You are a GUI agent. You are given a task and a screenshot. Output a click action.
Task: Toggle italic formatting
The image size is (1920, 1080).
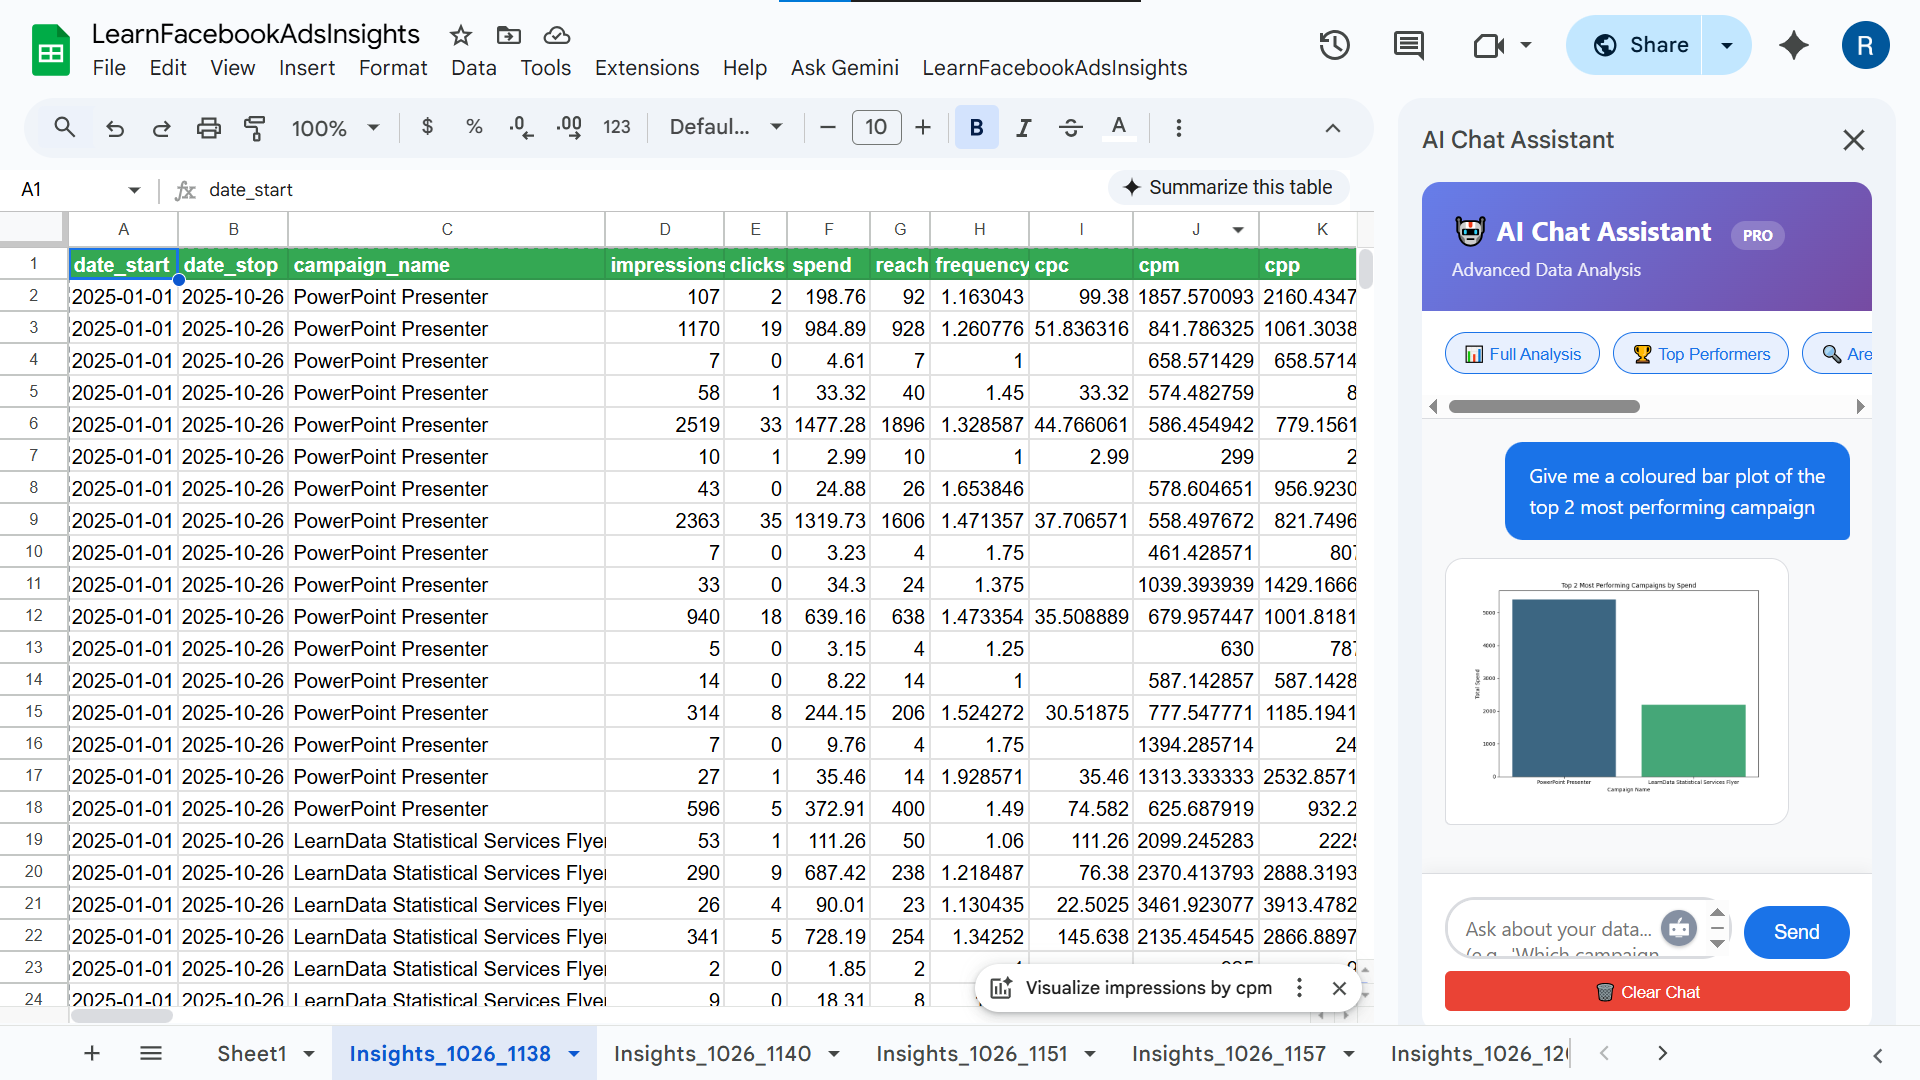[1023, 128]
